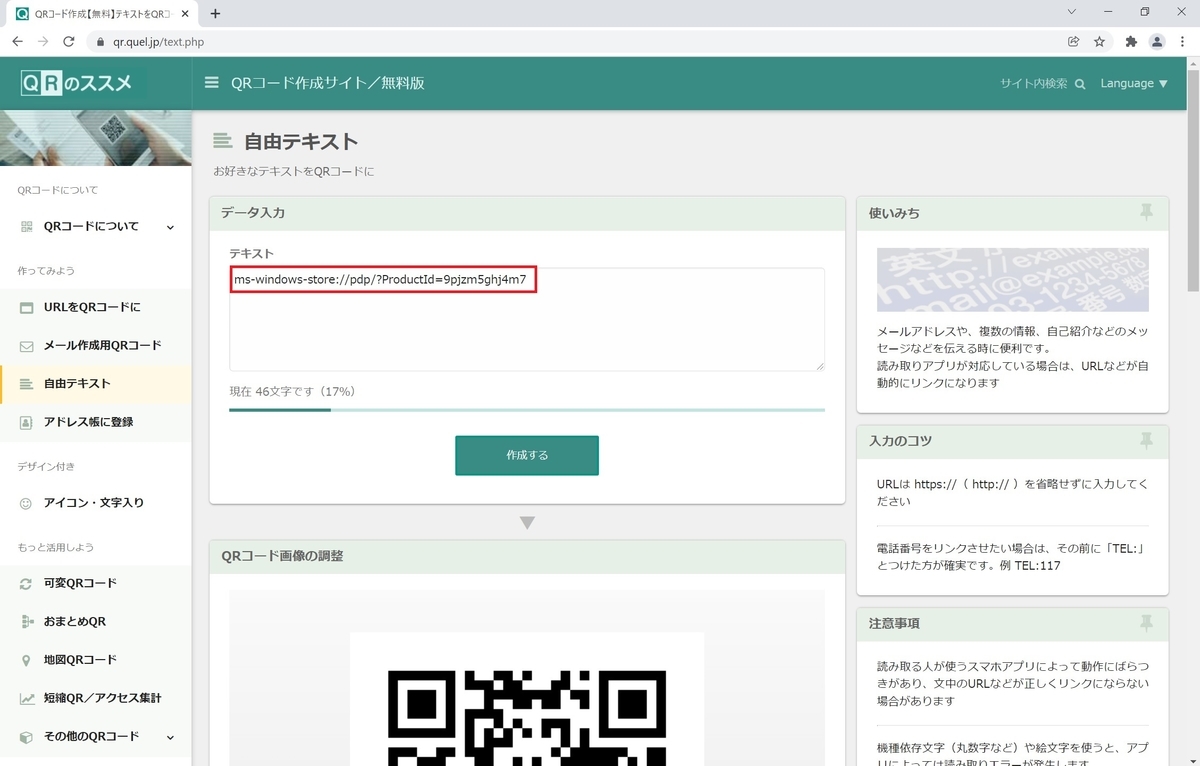Expand その他のQRコード sidebar section
1200x766 pixels.
pos(96,737)
